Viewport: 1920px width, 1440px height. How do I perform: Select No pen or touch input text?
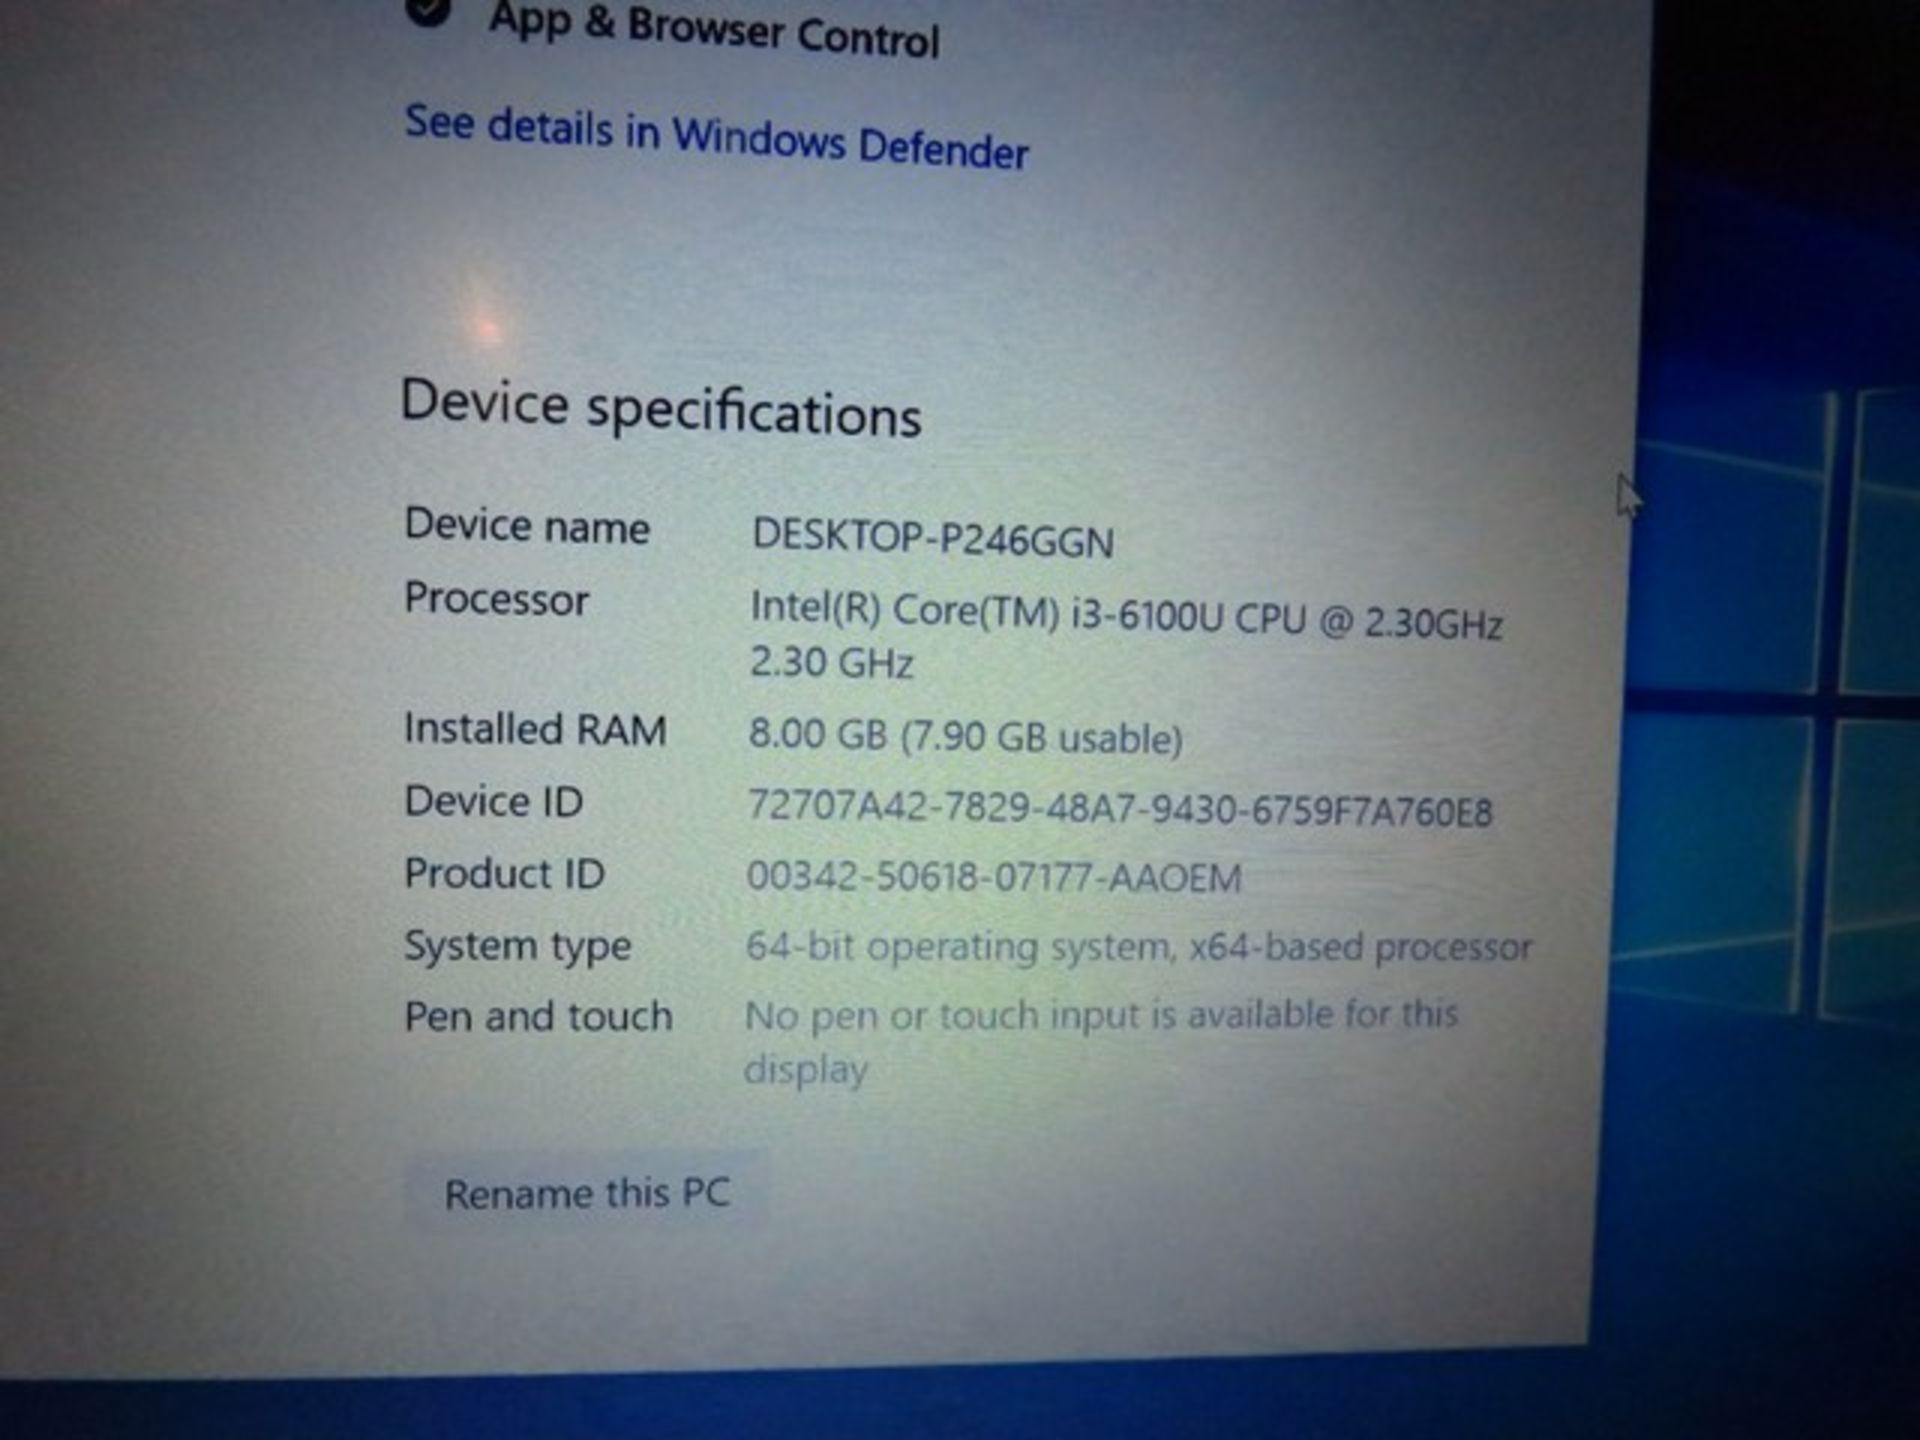coord(1101,1042)
